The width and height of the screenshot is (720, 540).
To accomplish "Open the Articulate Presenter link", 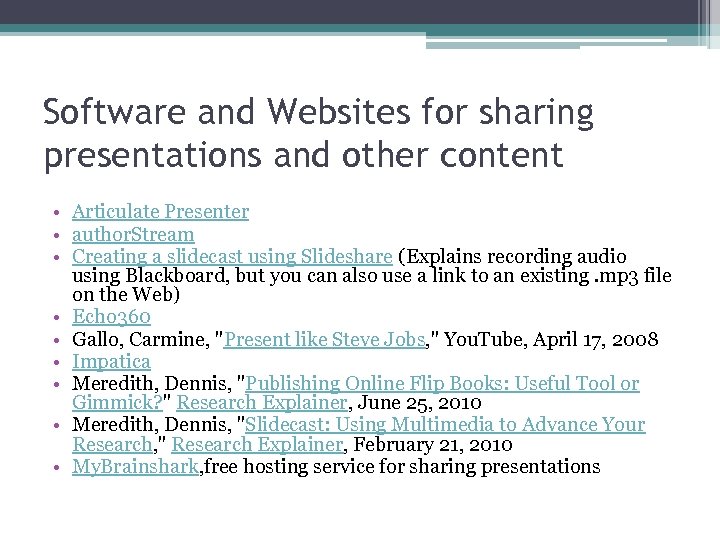I will click(x=160, y=212).
